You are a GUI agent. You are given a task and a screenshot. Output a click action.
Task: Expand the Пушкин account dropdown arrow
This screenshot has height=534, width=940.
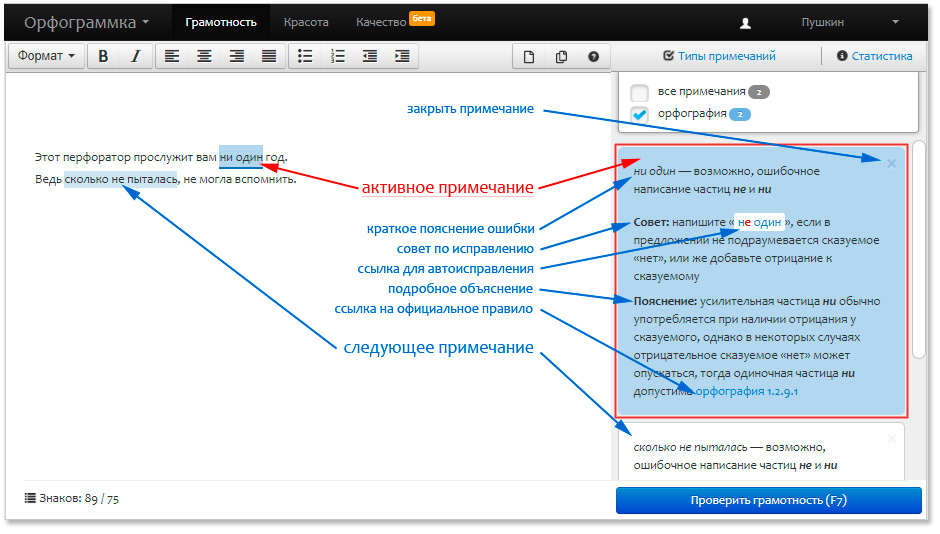pyautogui.click(x=895, y=22)
